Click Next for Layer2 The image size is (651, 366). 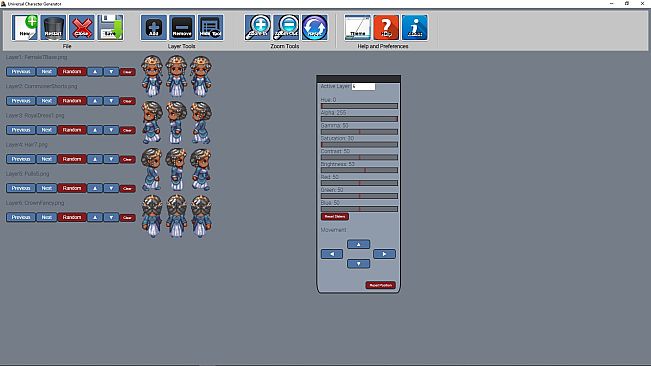[46, 101]
